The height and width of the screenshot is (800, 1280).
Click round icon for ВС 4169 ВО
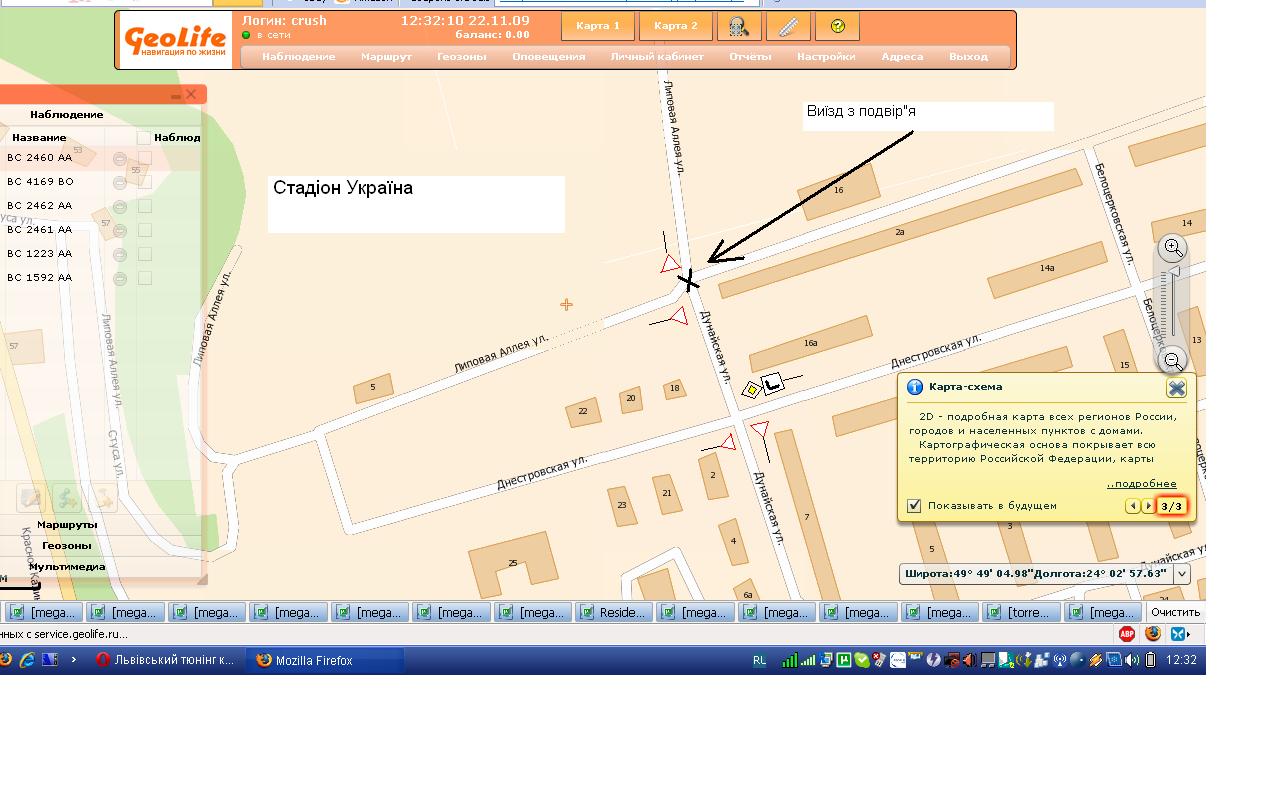point(120,182)
